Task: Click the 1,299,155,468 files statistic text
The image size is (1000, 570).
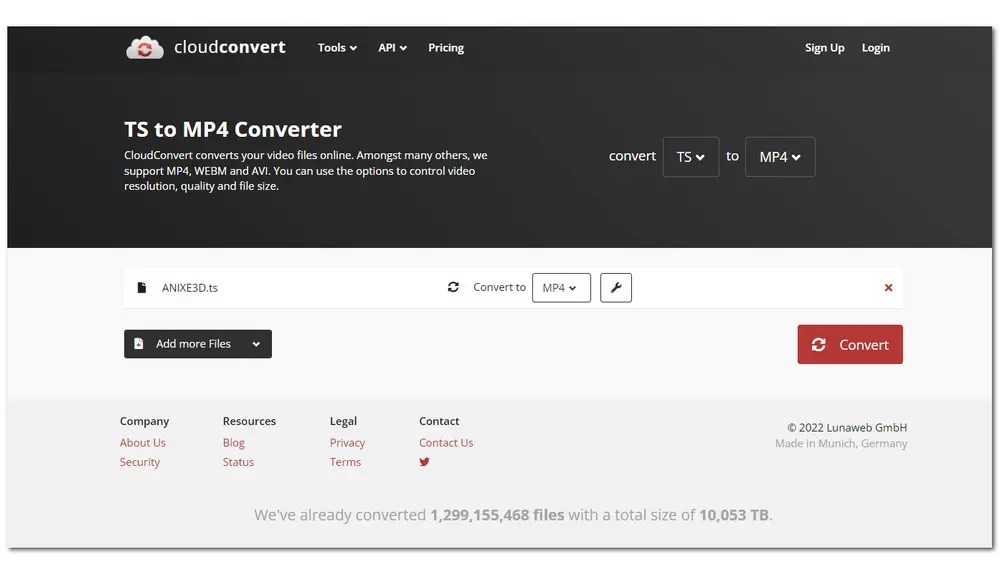Action: pos(497,515)
